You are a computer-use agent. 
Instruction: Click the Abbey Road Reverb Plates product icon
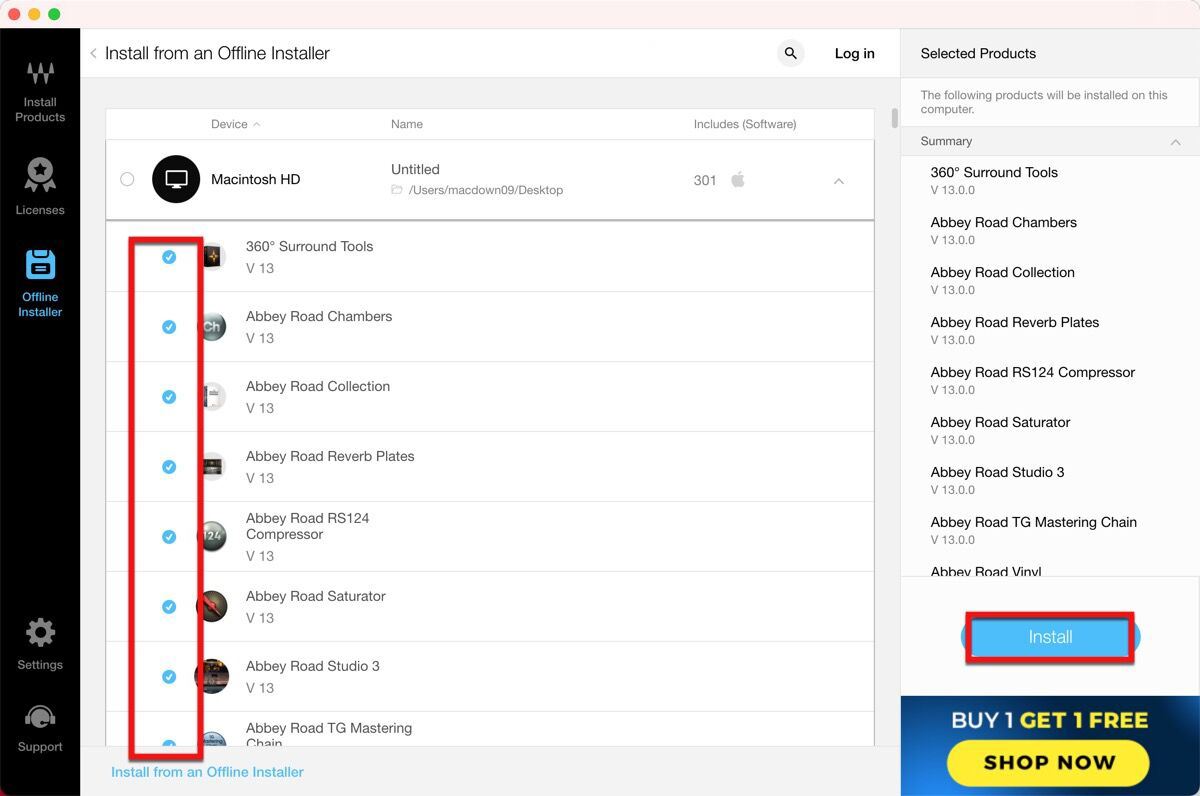(x=213, y=467)
